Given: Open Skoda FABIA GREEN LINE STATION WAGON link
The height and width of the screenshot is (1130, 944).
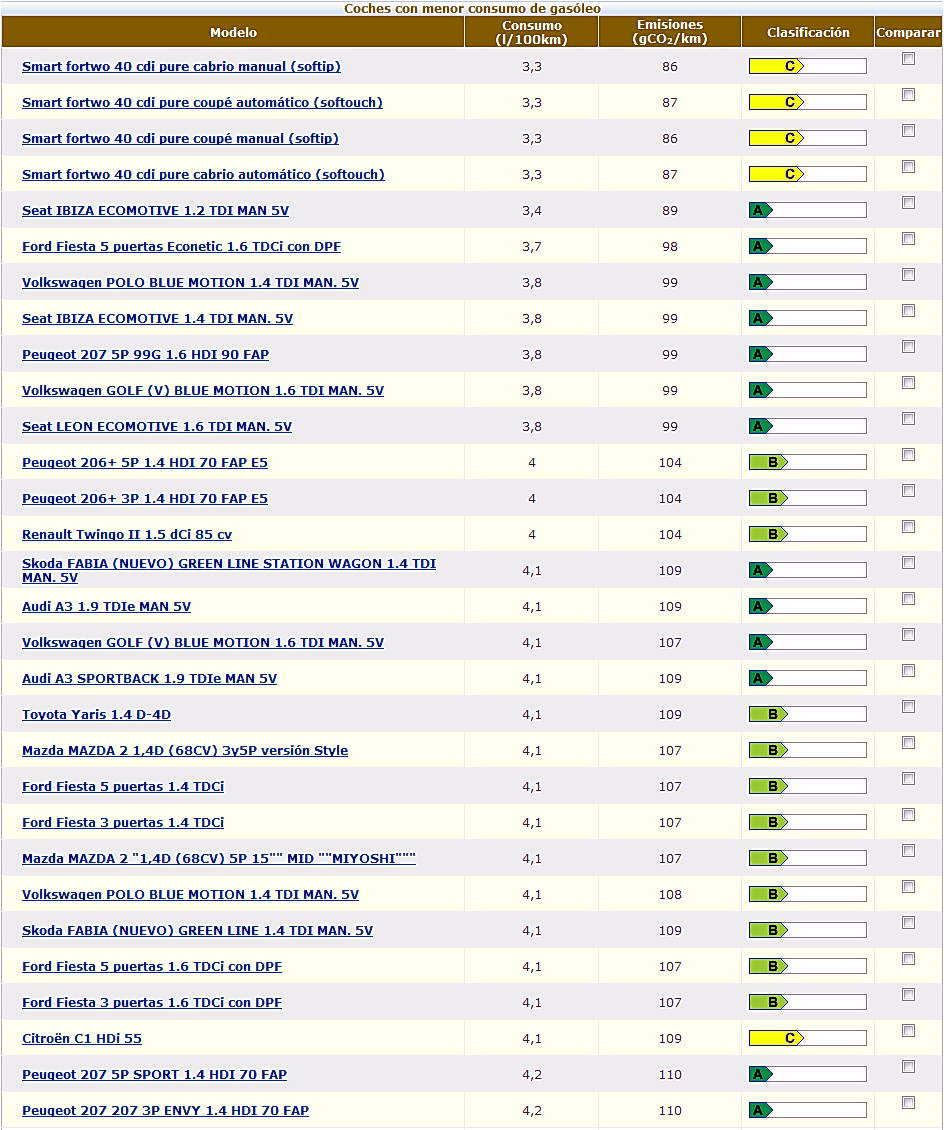Looking at the screenshot, I should pos(229,570).
